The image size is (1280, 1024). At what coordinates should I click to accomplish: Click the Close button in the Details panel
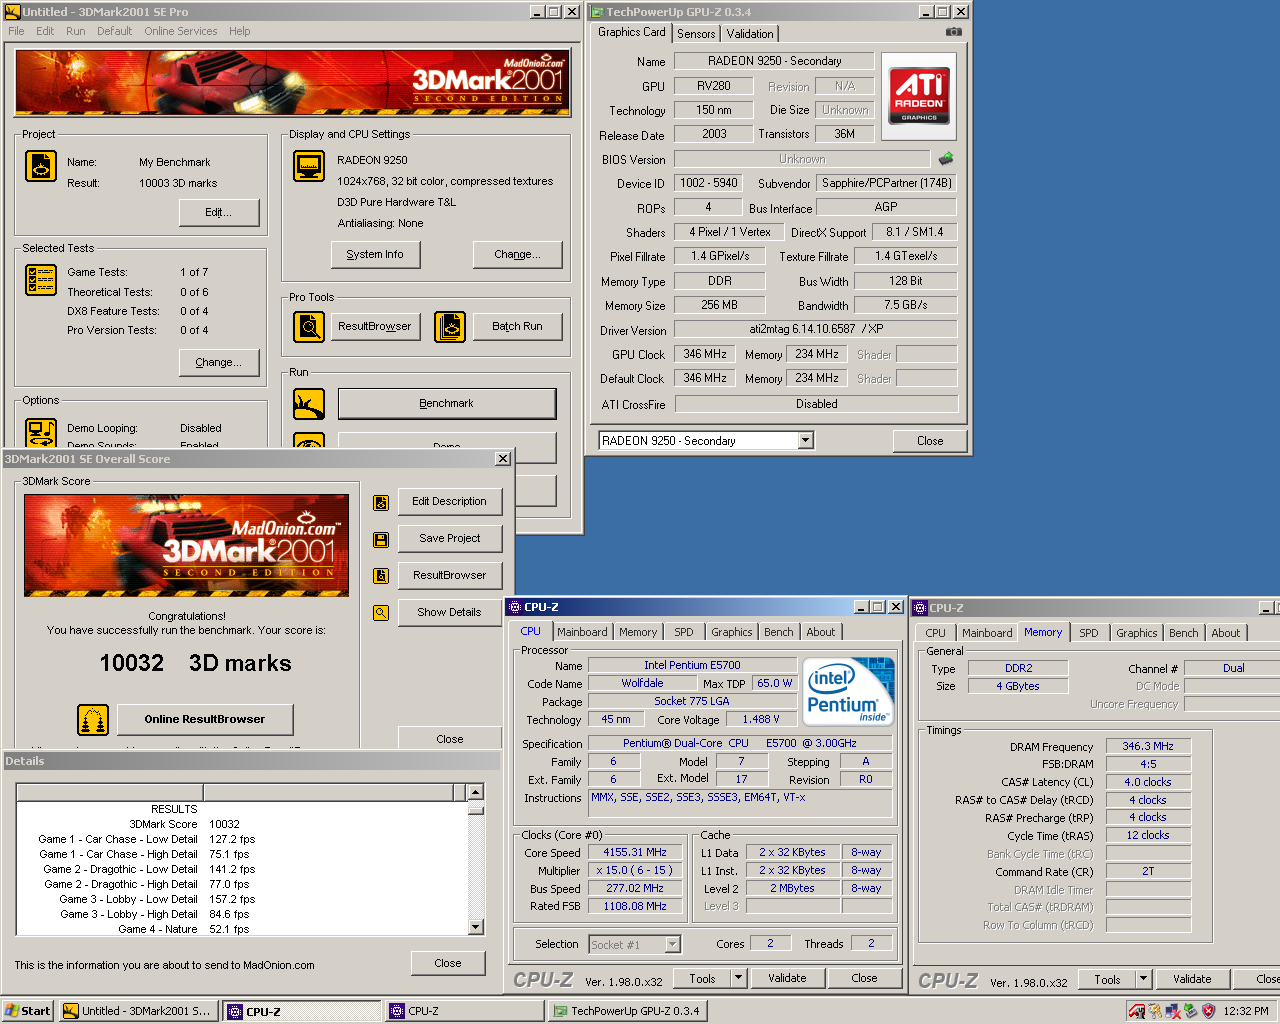point(448,964)
